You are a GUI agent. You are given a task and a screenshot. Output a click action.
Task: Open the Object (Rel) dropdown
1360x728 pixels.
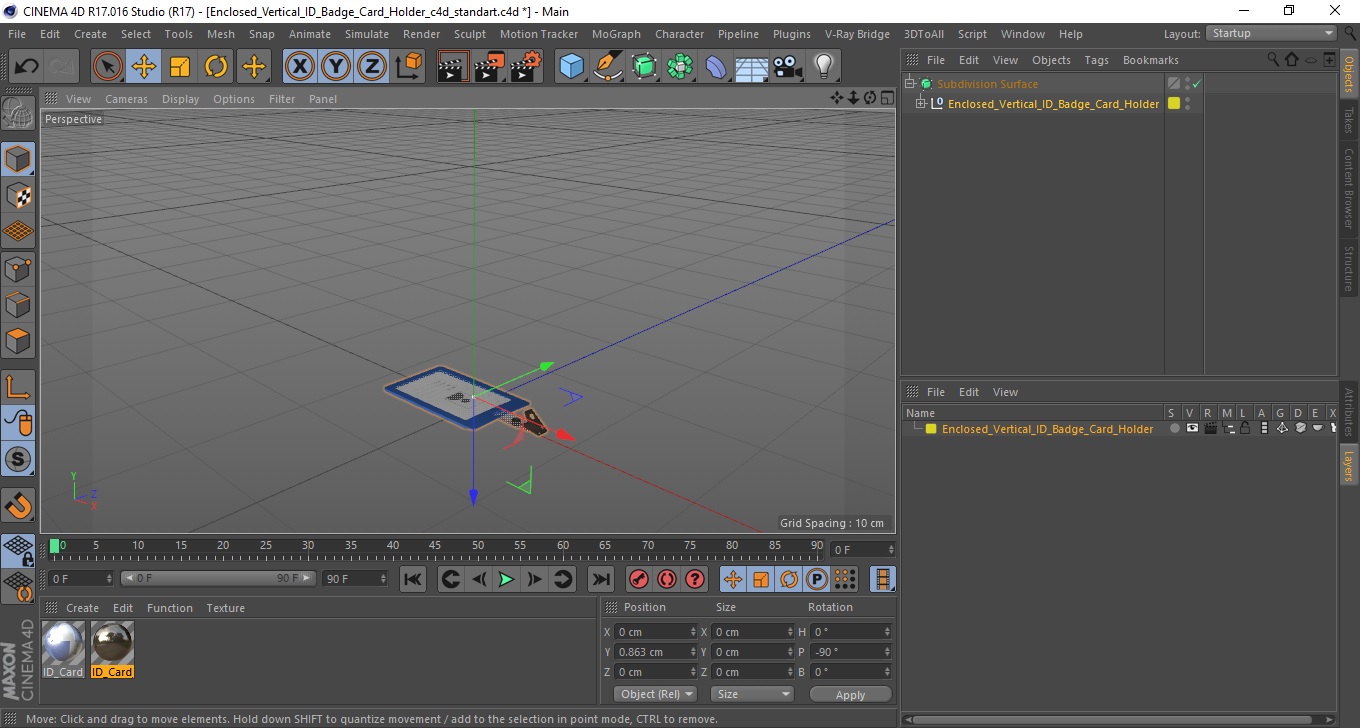point(655,694)
